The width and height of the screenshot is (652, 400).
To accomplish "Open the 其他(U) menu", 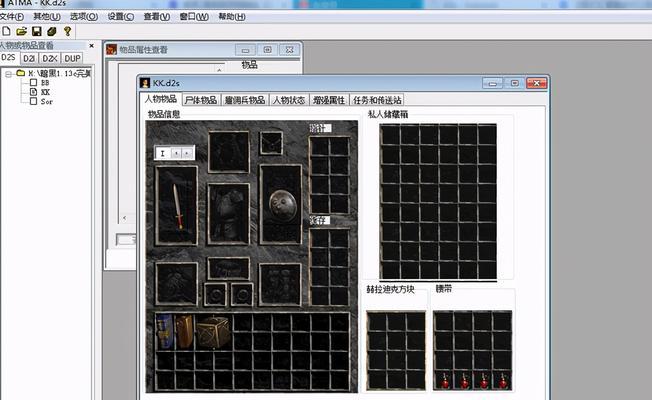I will coord(47,17).
